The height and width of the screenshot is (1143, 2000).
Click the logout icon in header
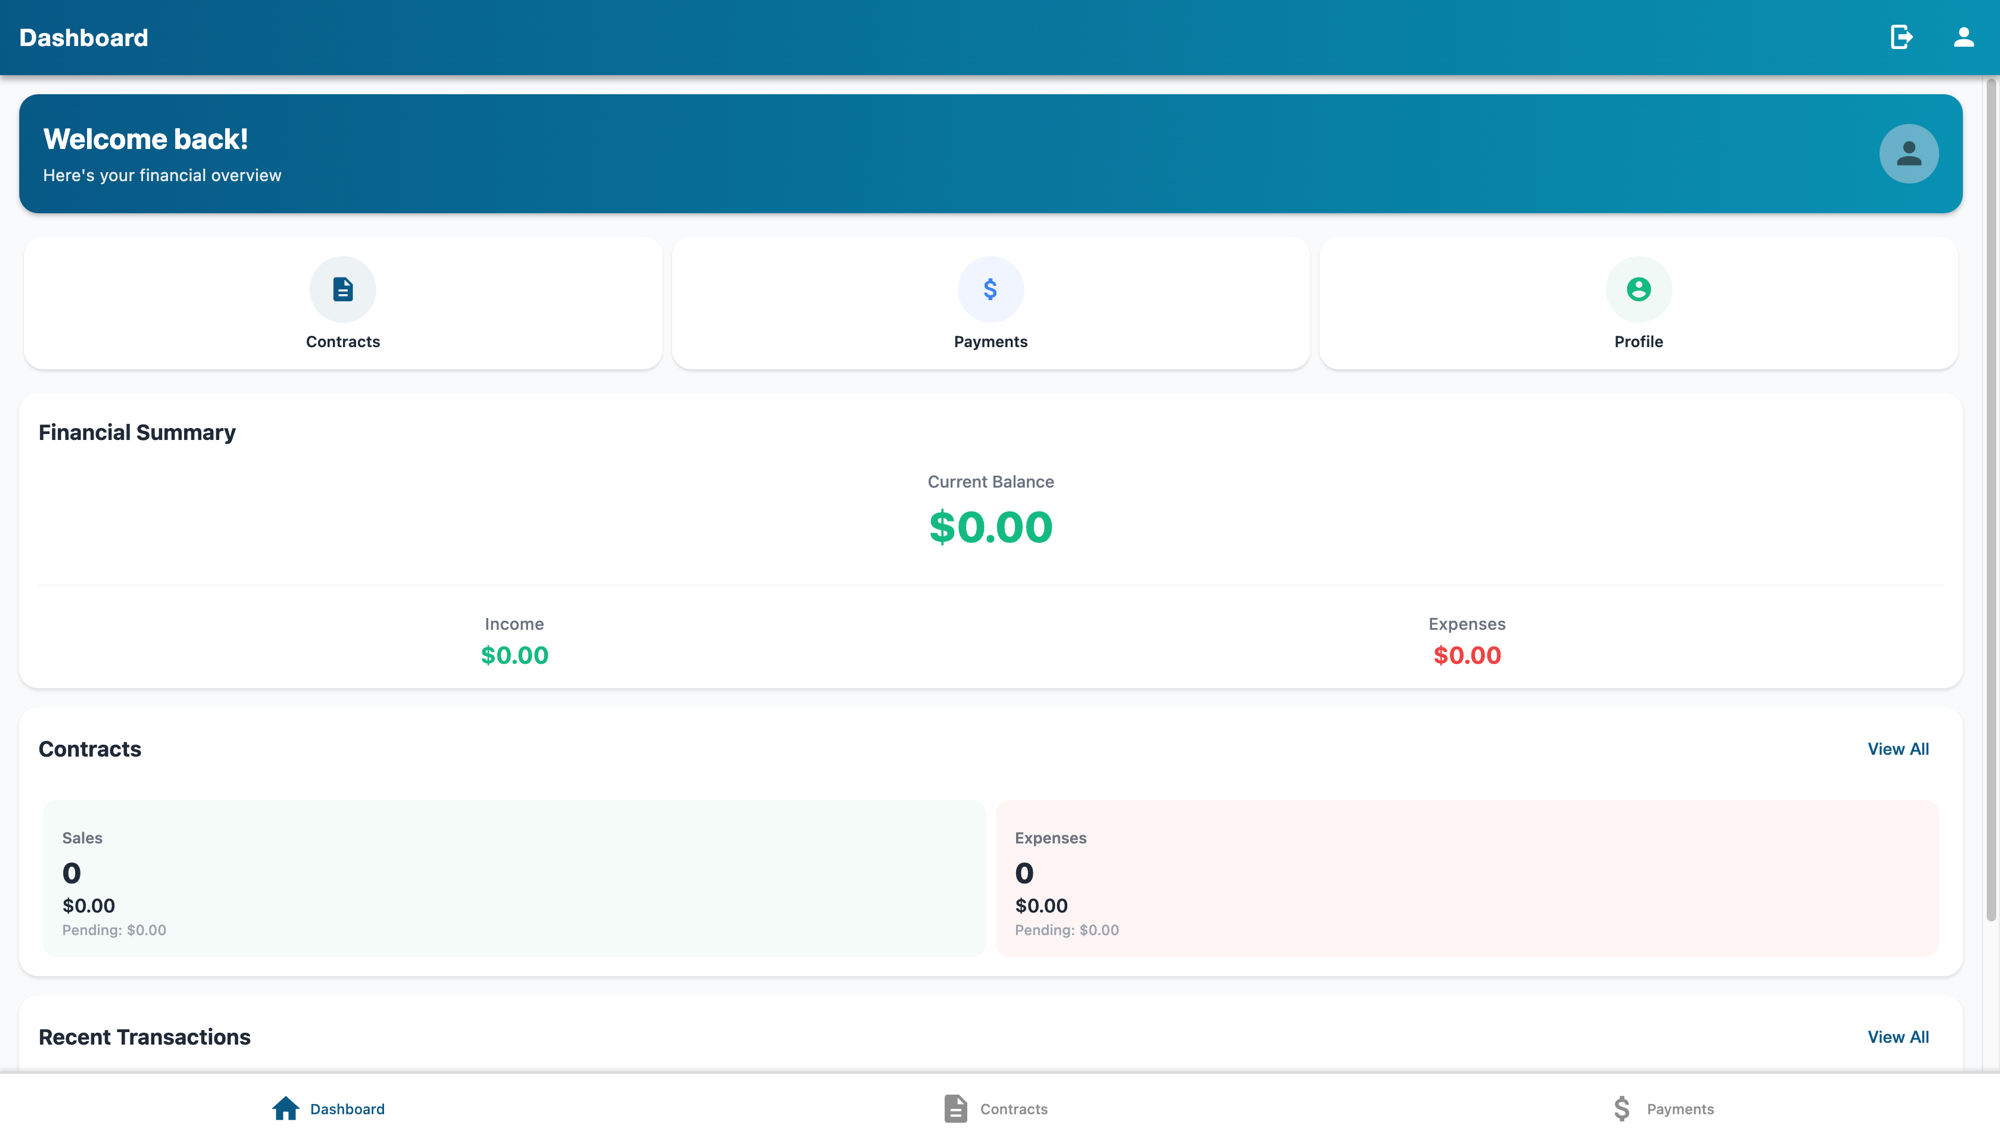pos(1901,37)
